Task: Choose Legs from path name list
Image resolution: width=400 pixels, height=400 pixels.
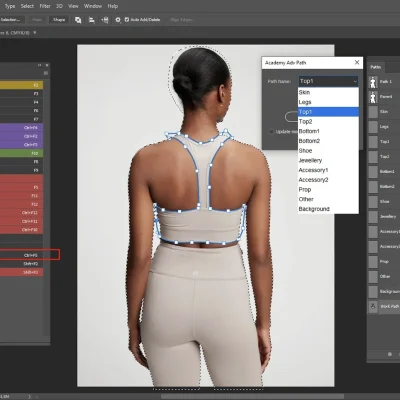Action: tap(328, 102)
